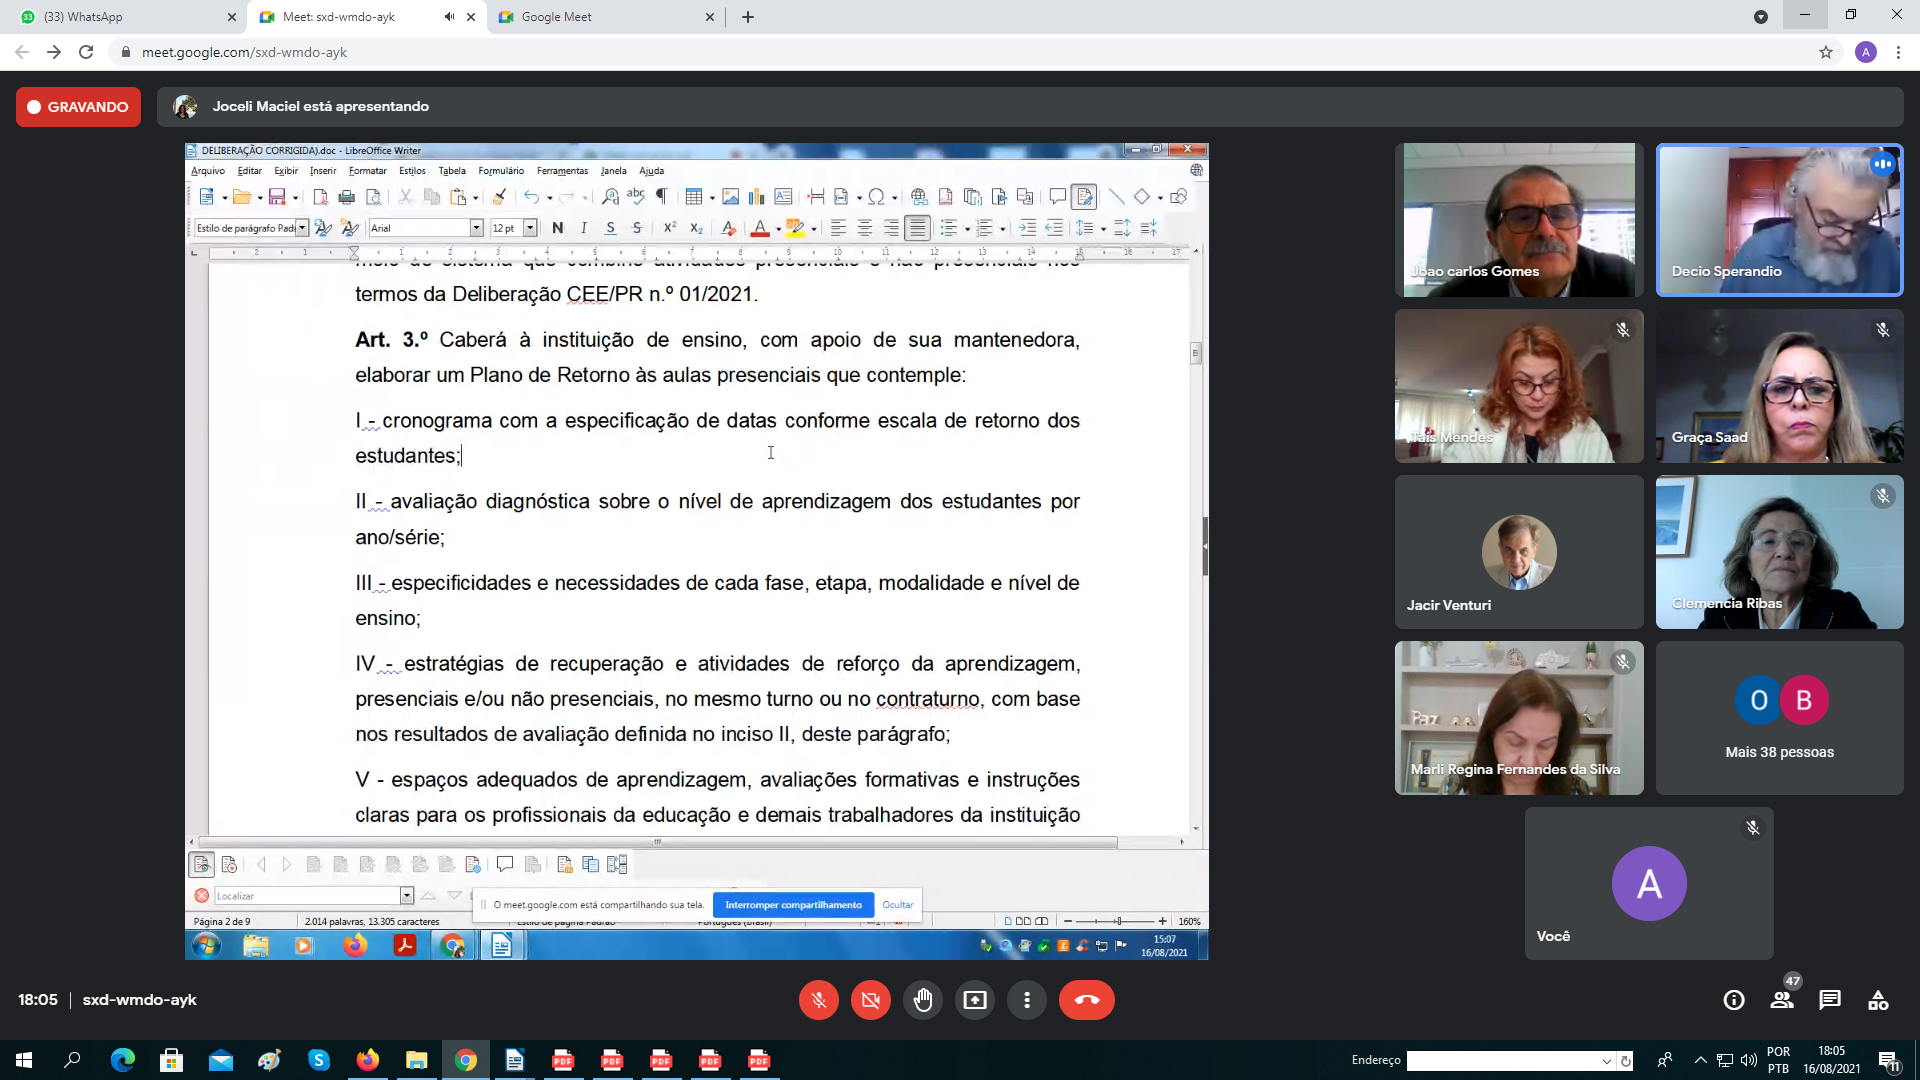The height and width of the screenshot is (1080, 1920).
Task: Open the chat panel icon
Action: click(1830, 1000)
